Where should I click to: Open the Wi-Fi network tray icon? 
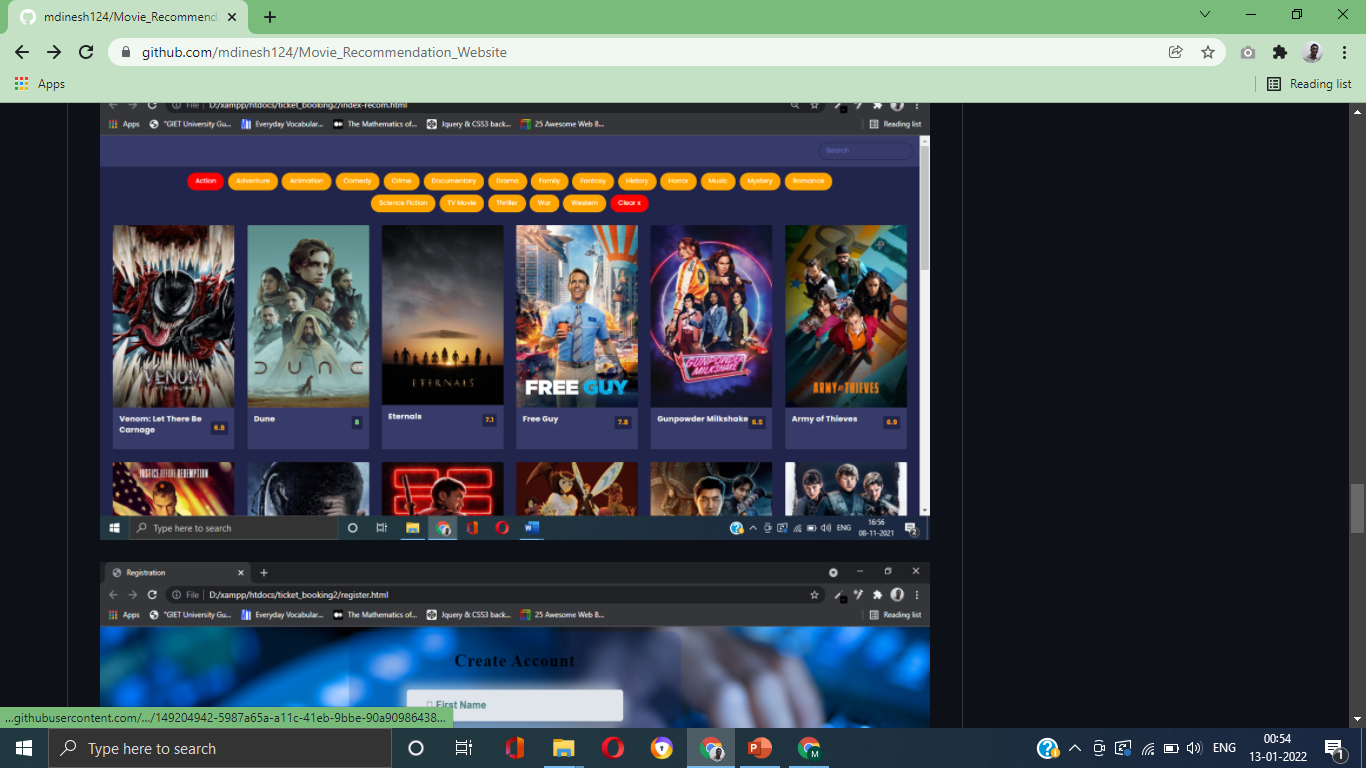[1147, 748]
